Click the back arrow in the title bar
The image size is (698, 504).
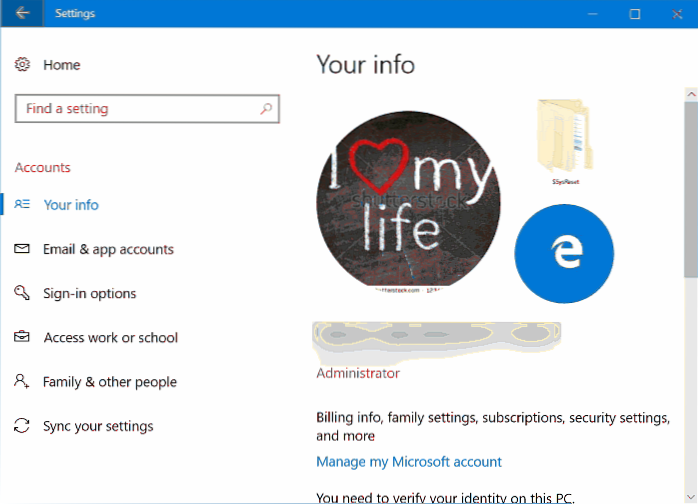coord(22,14)
